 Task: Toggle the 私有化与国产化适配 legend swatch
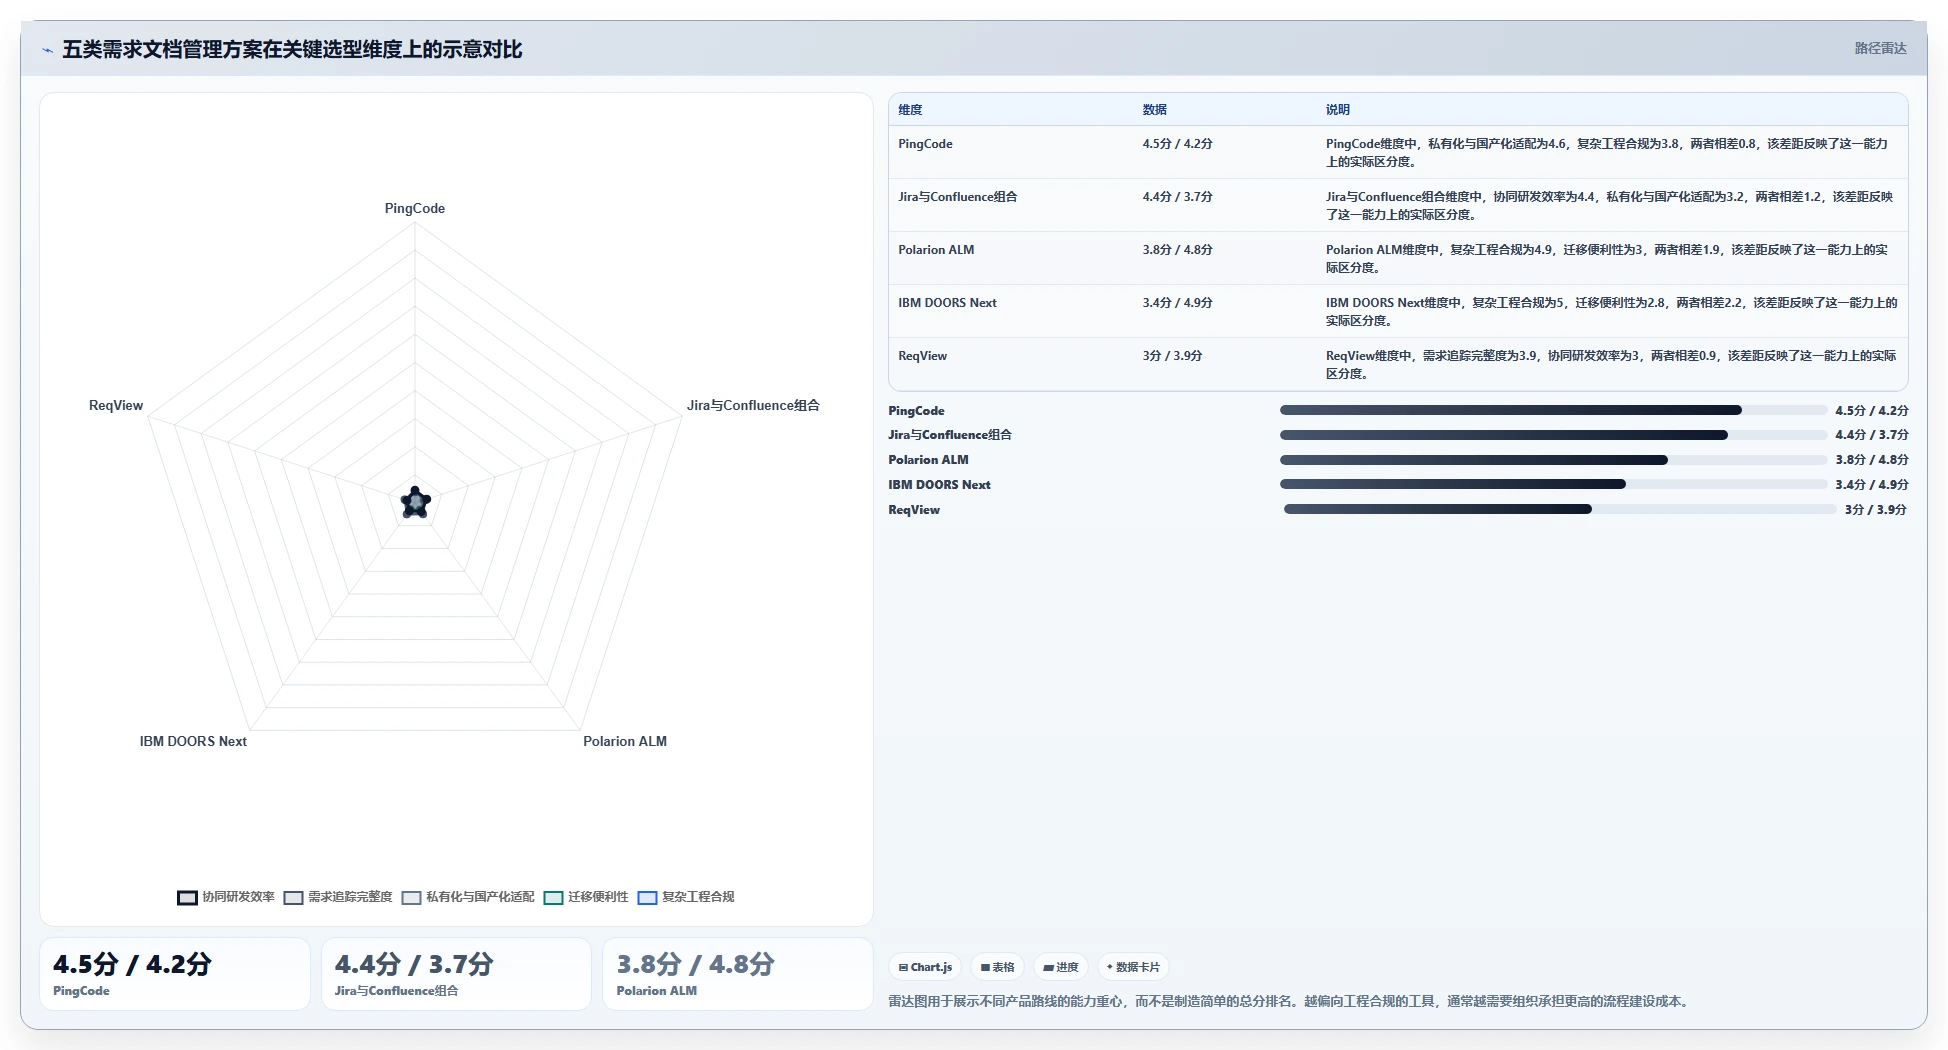(x=411, y=897)
